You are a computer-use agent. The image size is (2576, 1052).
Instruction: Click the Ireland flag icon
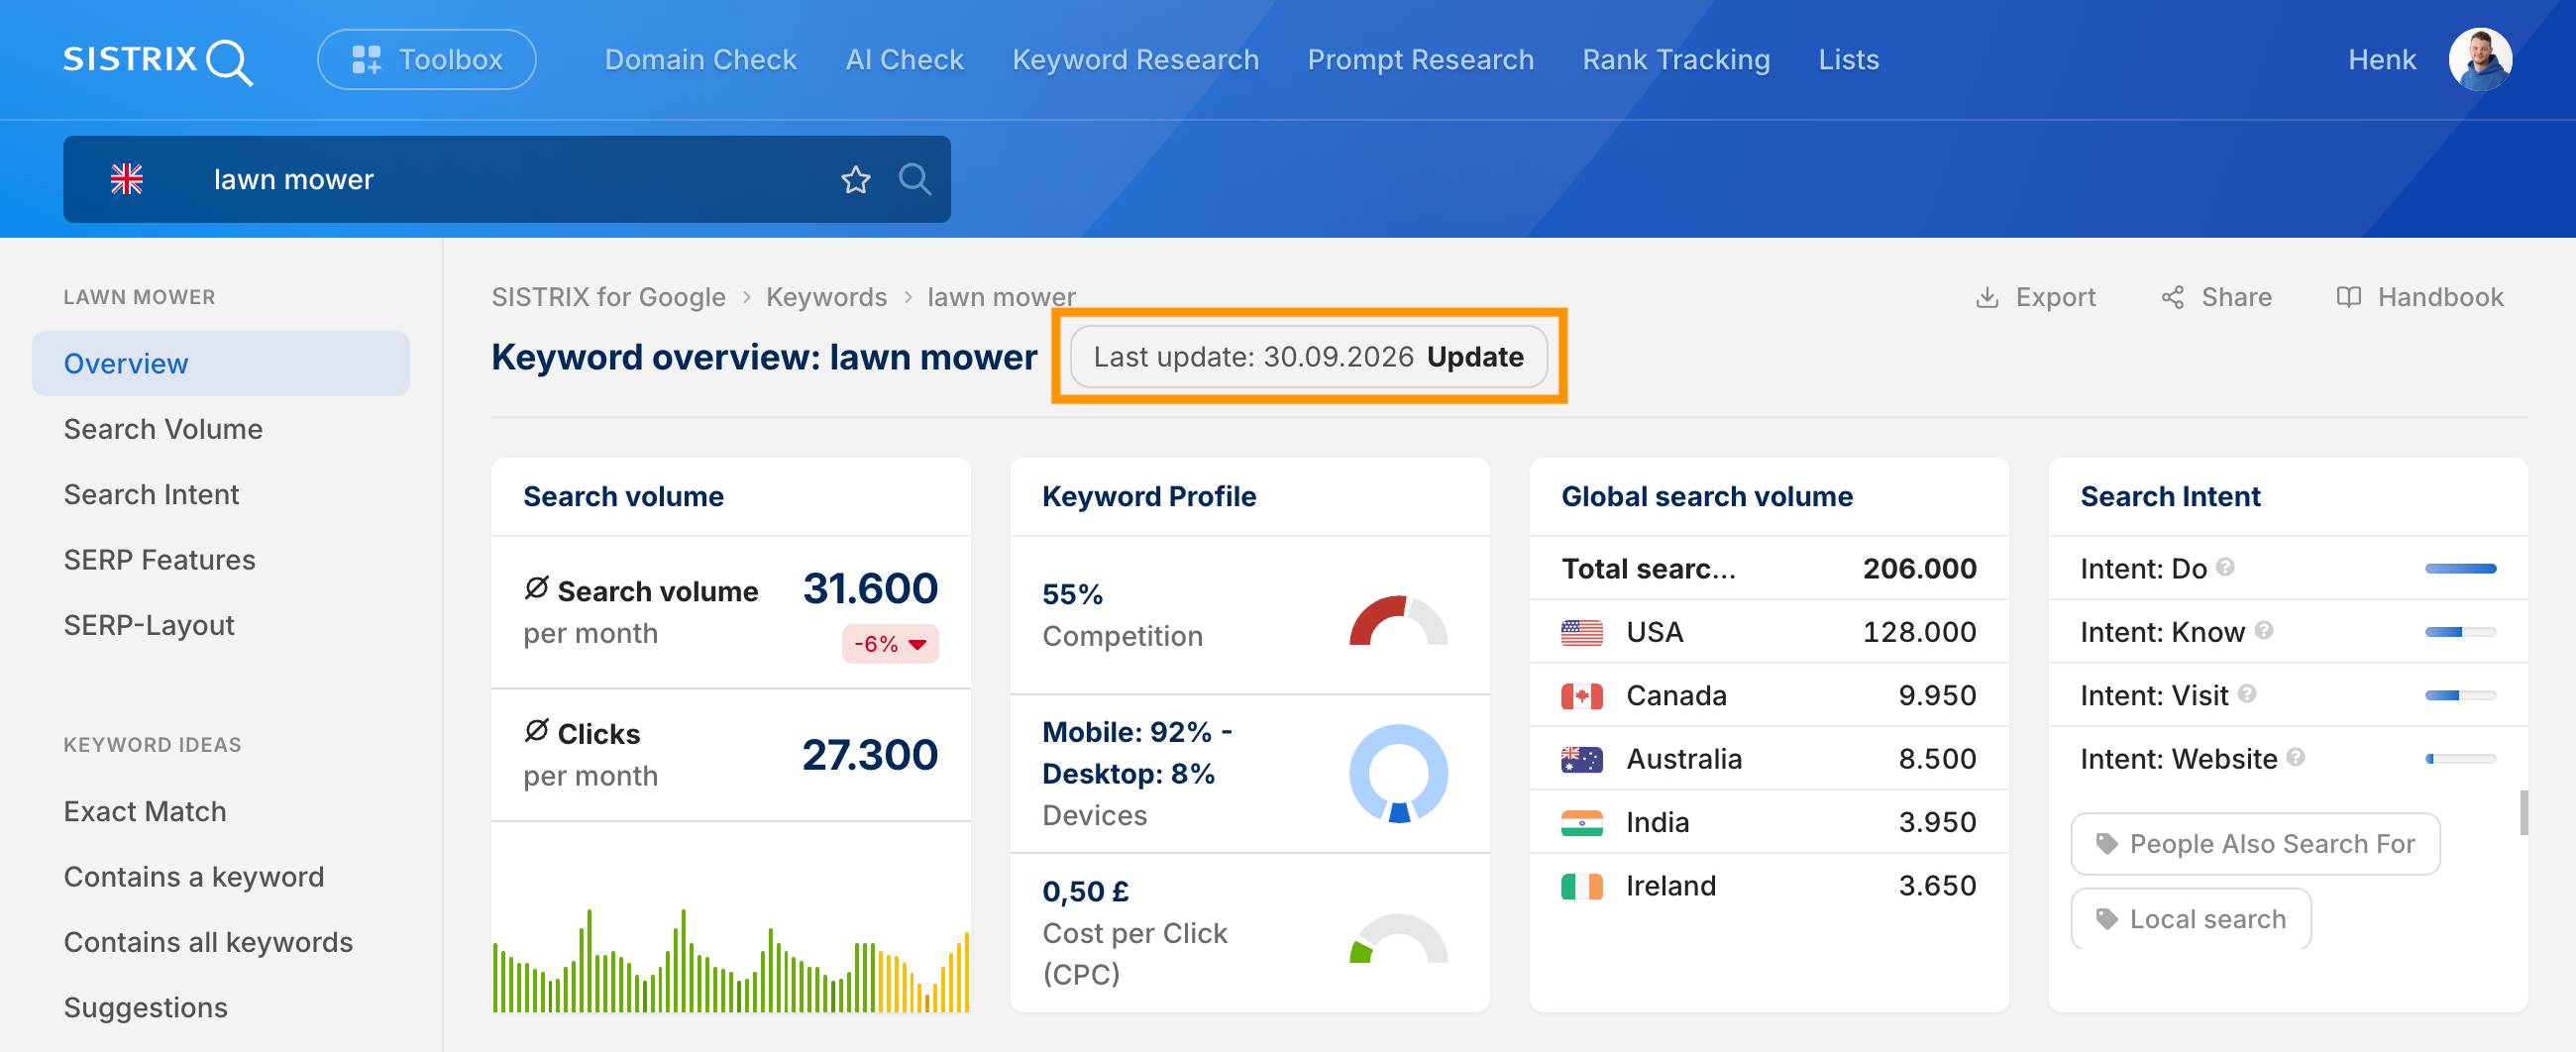click(1581, 886)
